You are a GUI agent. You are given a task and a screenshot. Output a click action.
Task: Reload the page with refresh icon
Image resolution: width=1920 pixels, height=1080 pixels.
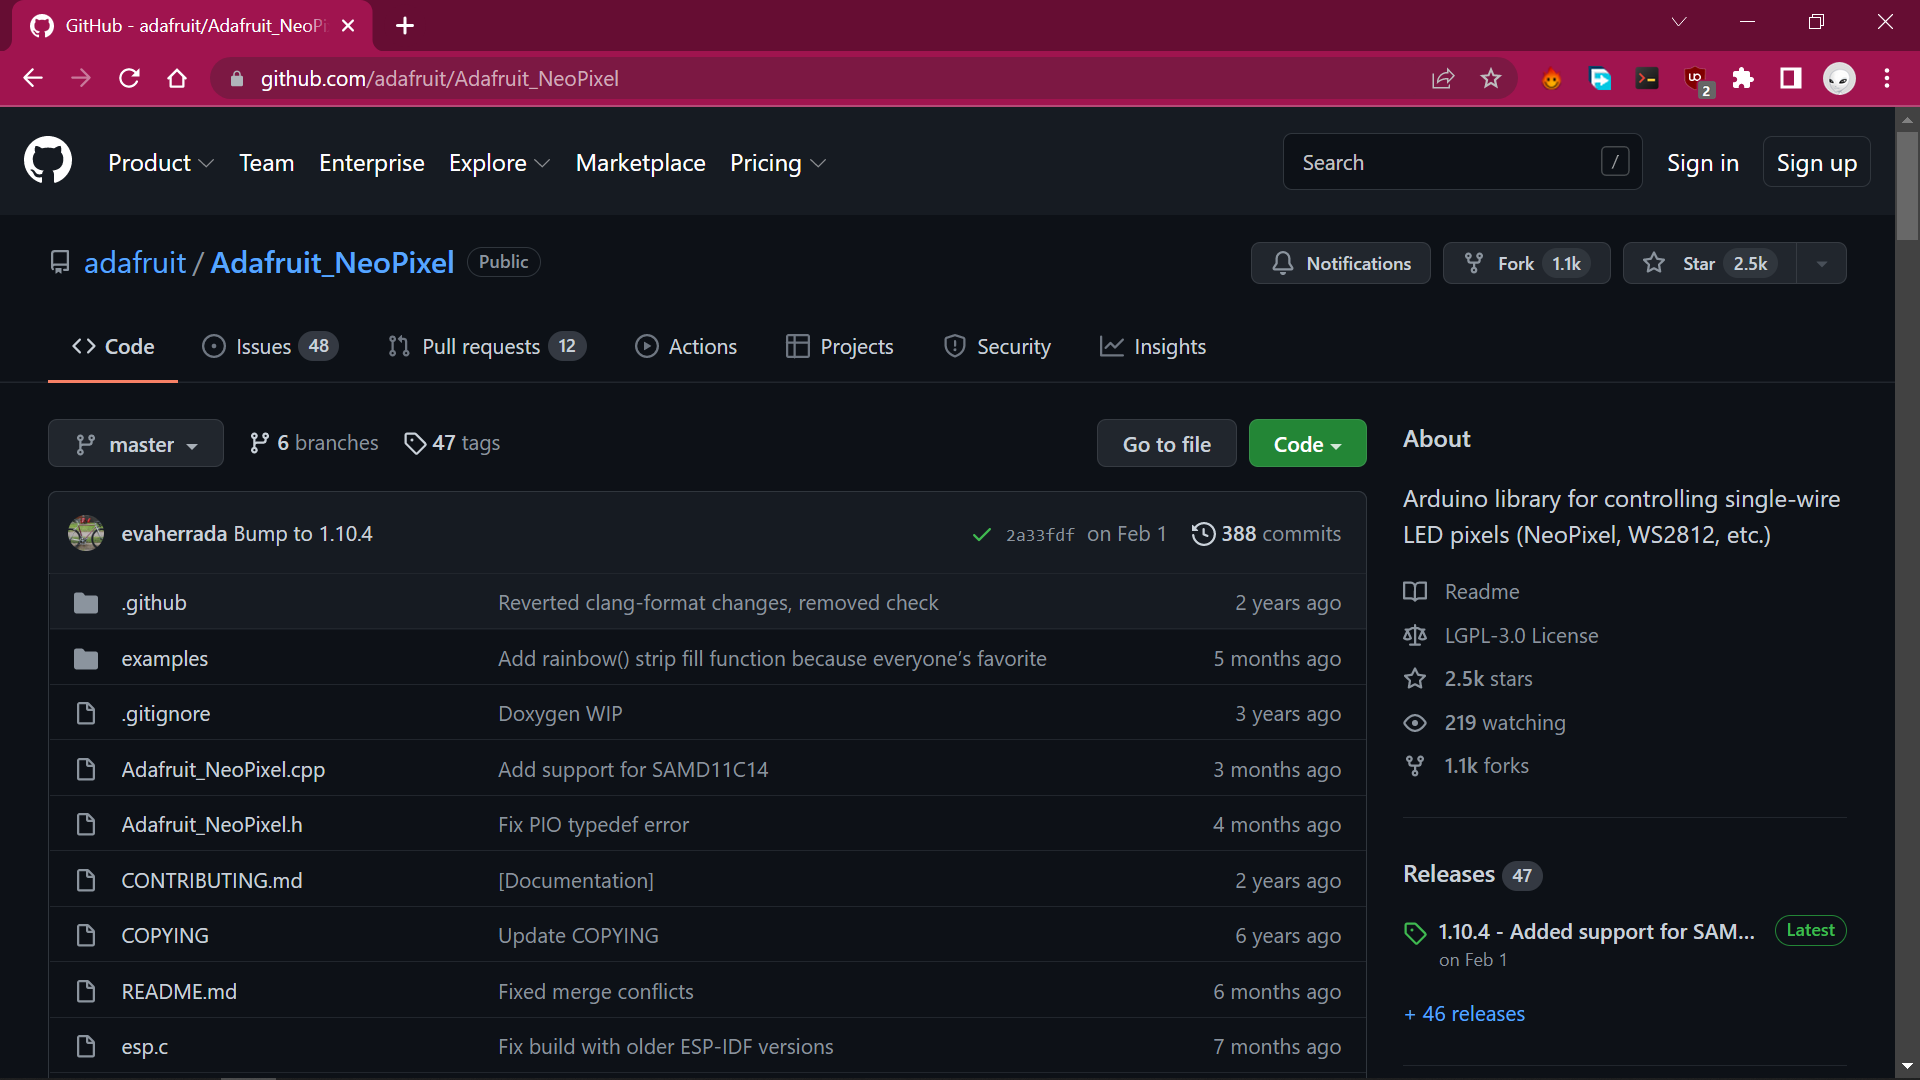pyautogui.click(x=129, y=78)
